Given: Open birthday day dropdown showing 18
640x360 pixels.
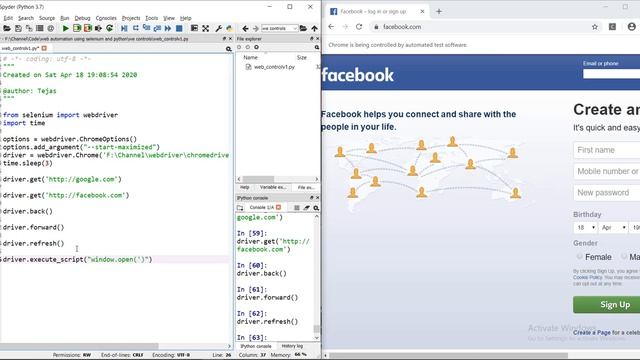Looking at the screenshot, I should pos(585,227).
